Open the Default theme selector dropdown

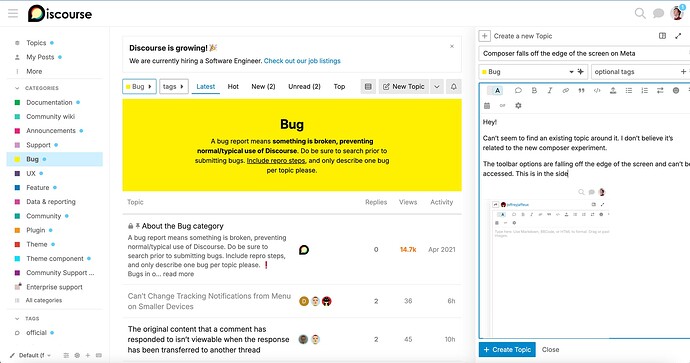(x=31, y=356)
